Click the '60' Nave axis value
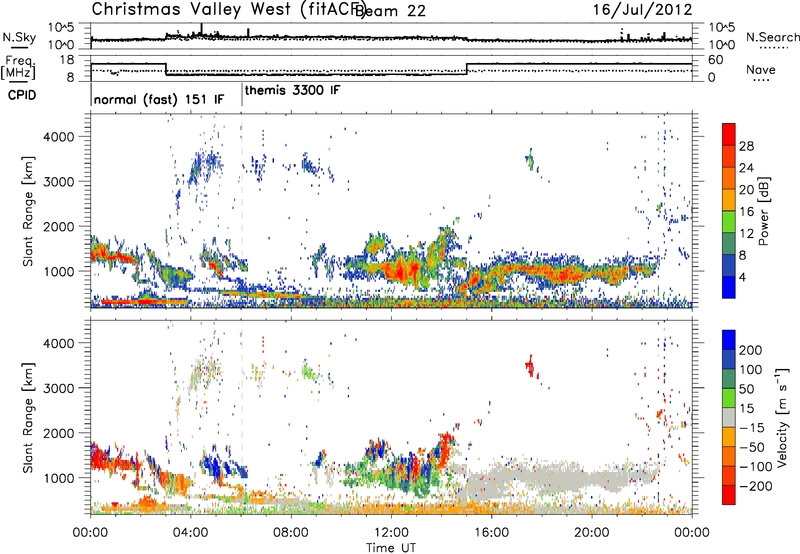The image size is (800, 554). click(716, 60)
